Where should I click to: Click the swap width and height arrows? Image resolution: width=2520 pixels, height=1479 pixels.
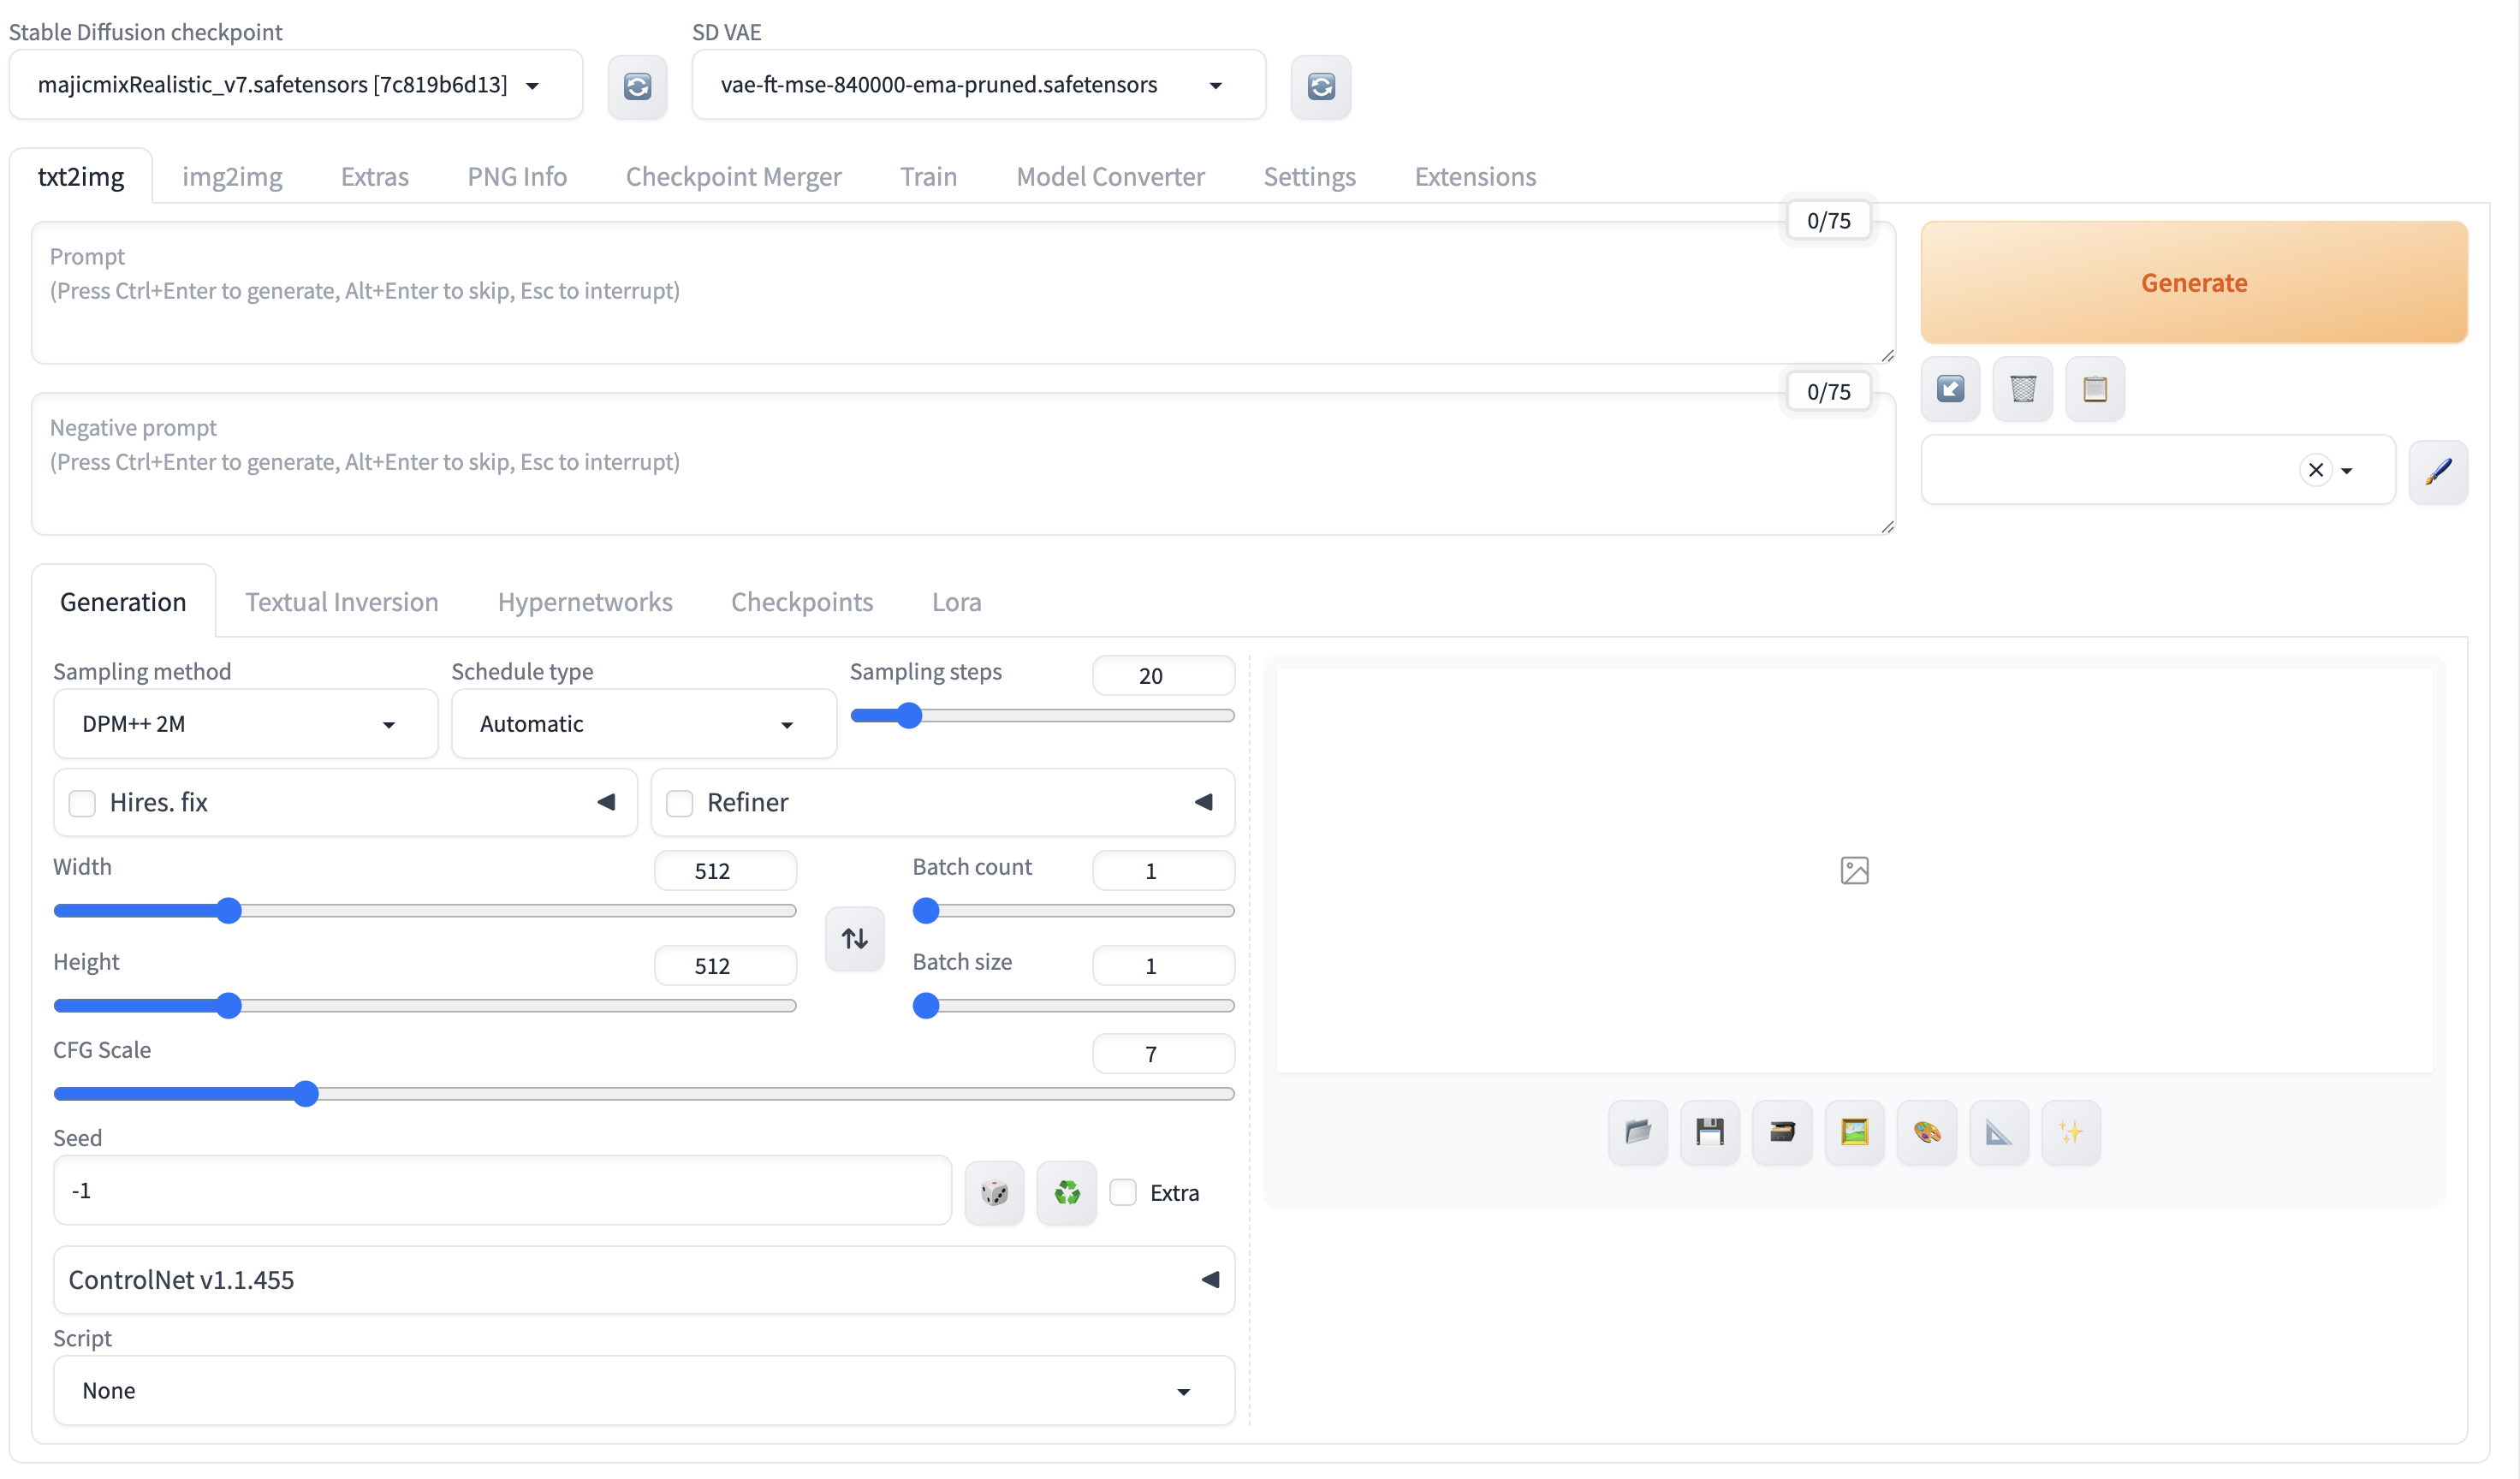click(x=854, y=938)
